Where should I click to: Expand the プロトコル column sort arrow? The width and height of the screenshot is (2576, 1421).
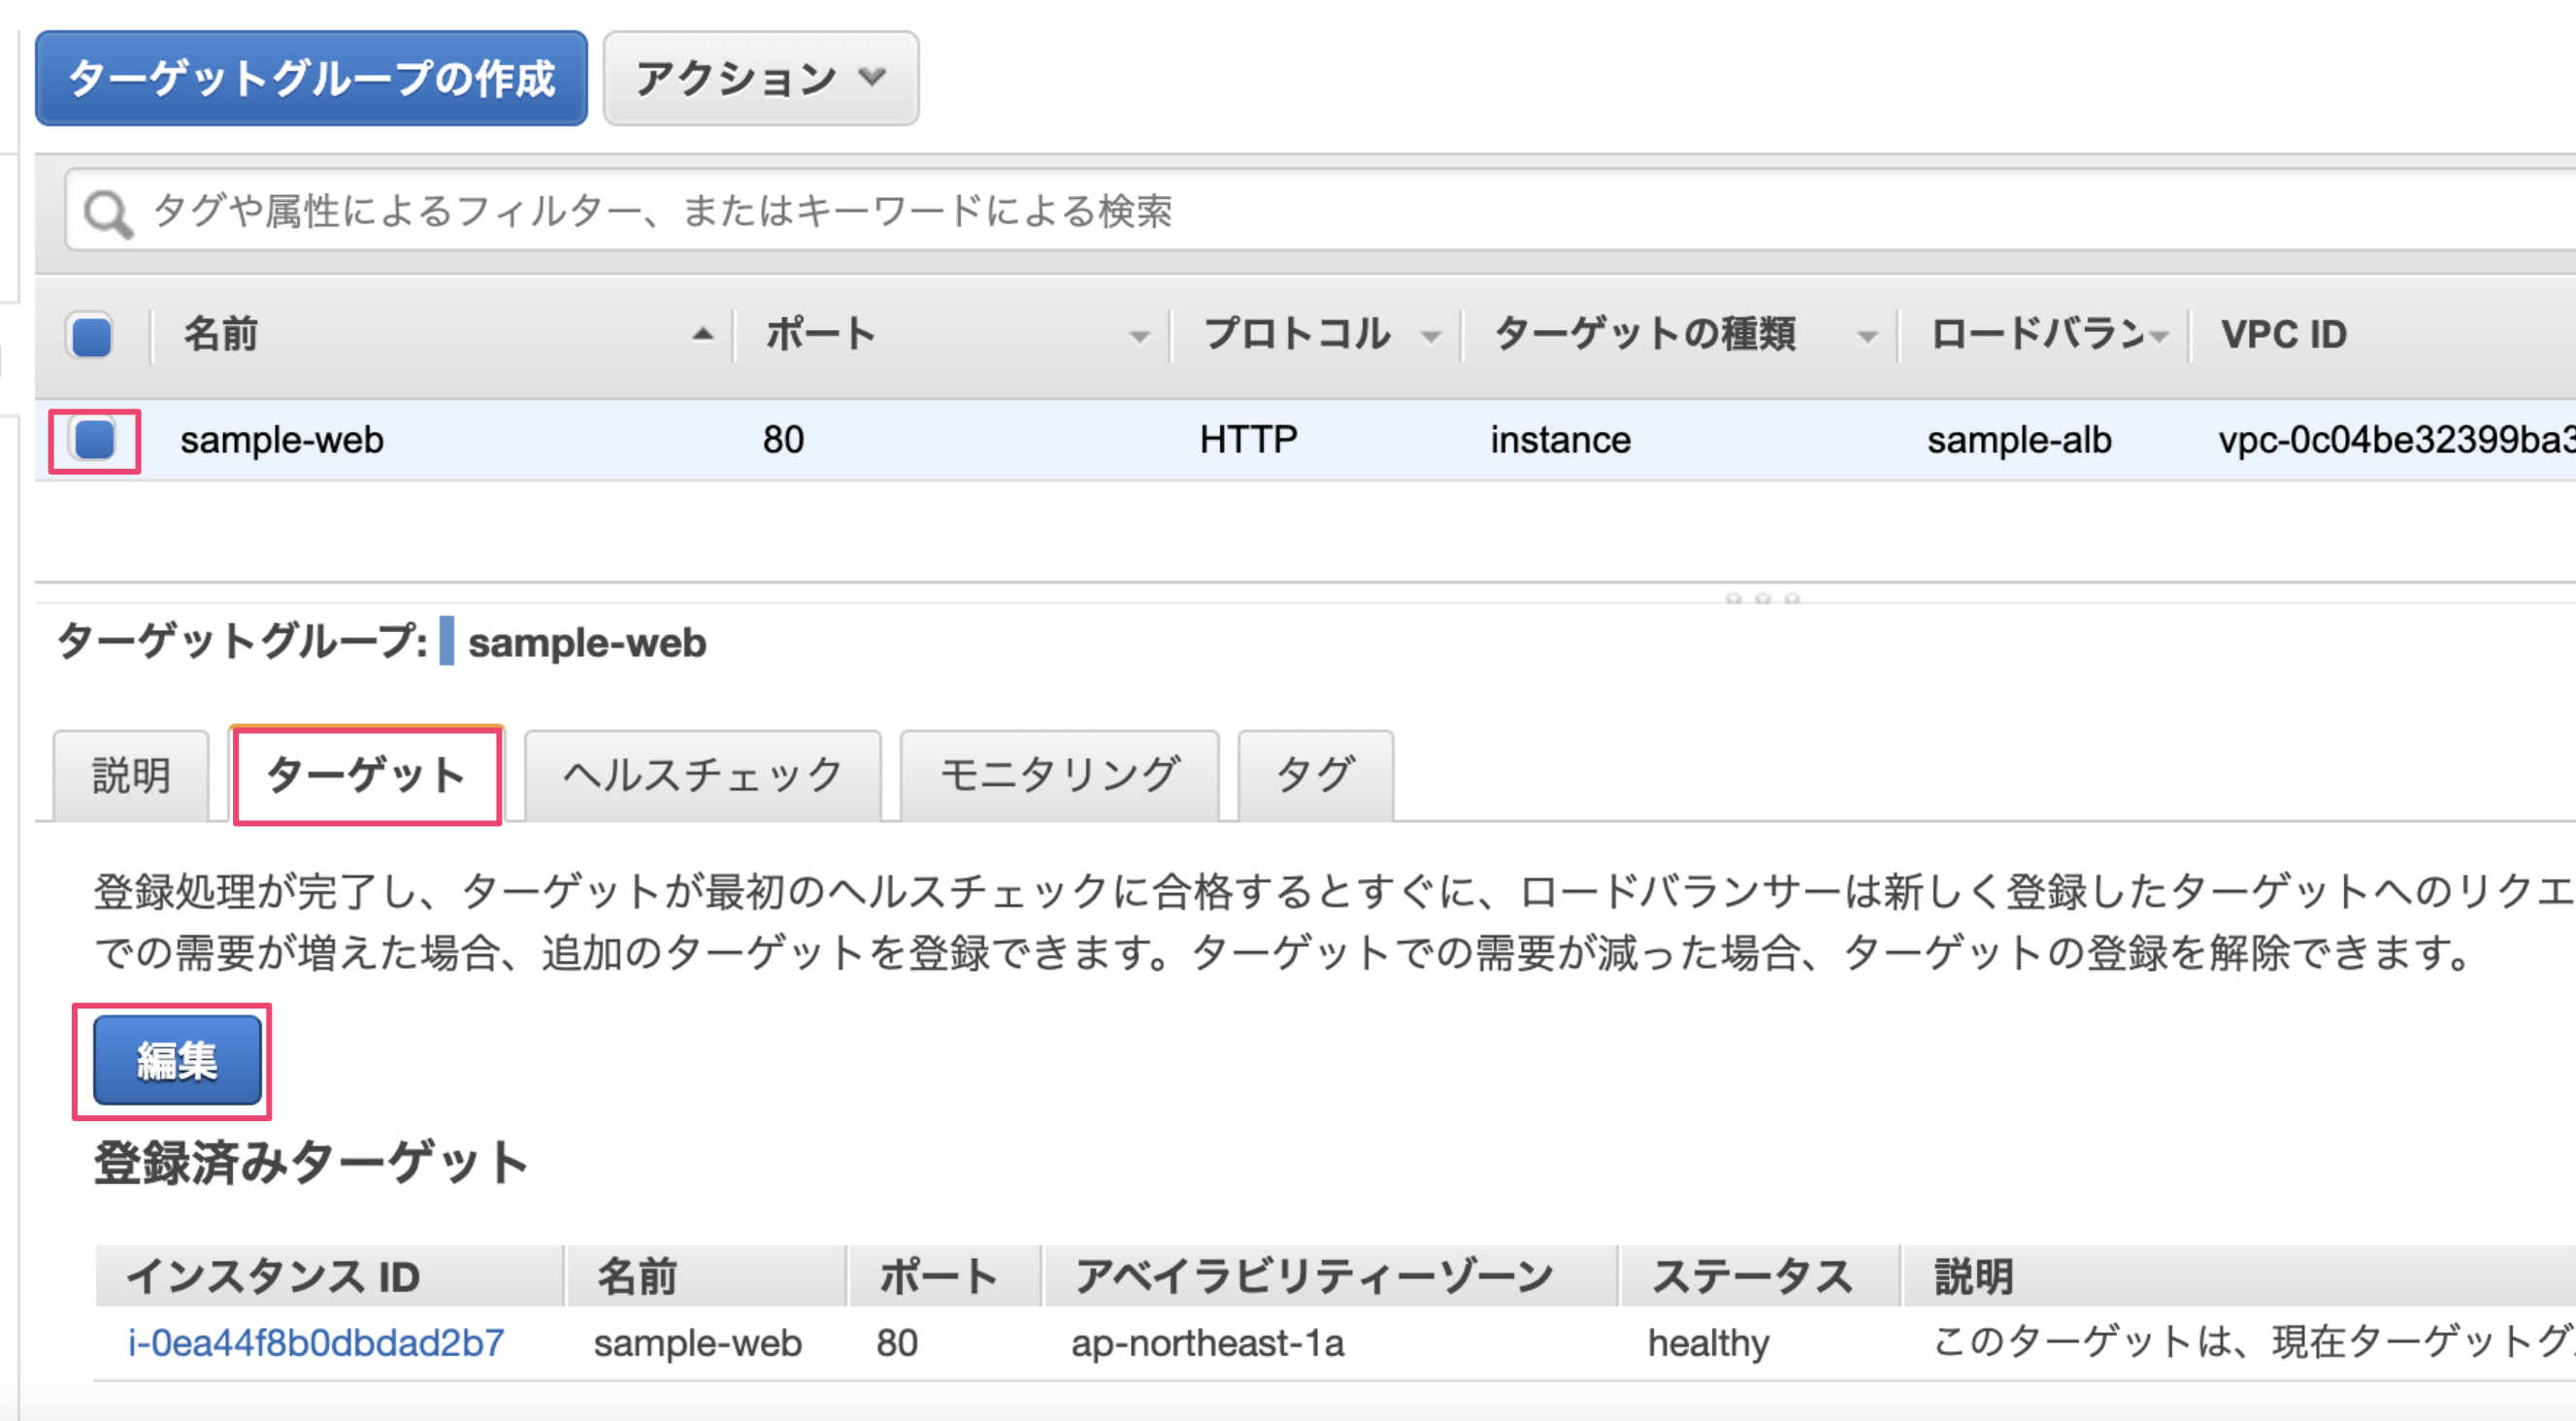(1431, 337)
